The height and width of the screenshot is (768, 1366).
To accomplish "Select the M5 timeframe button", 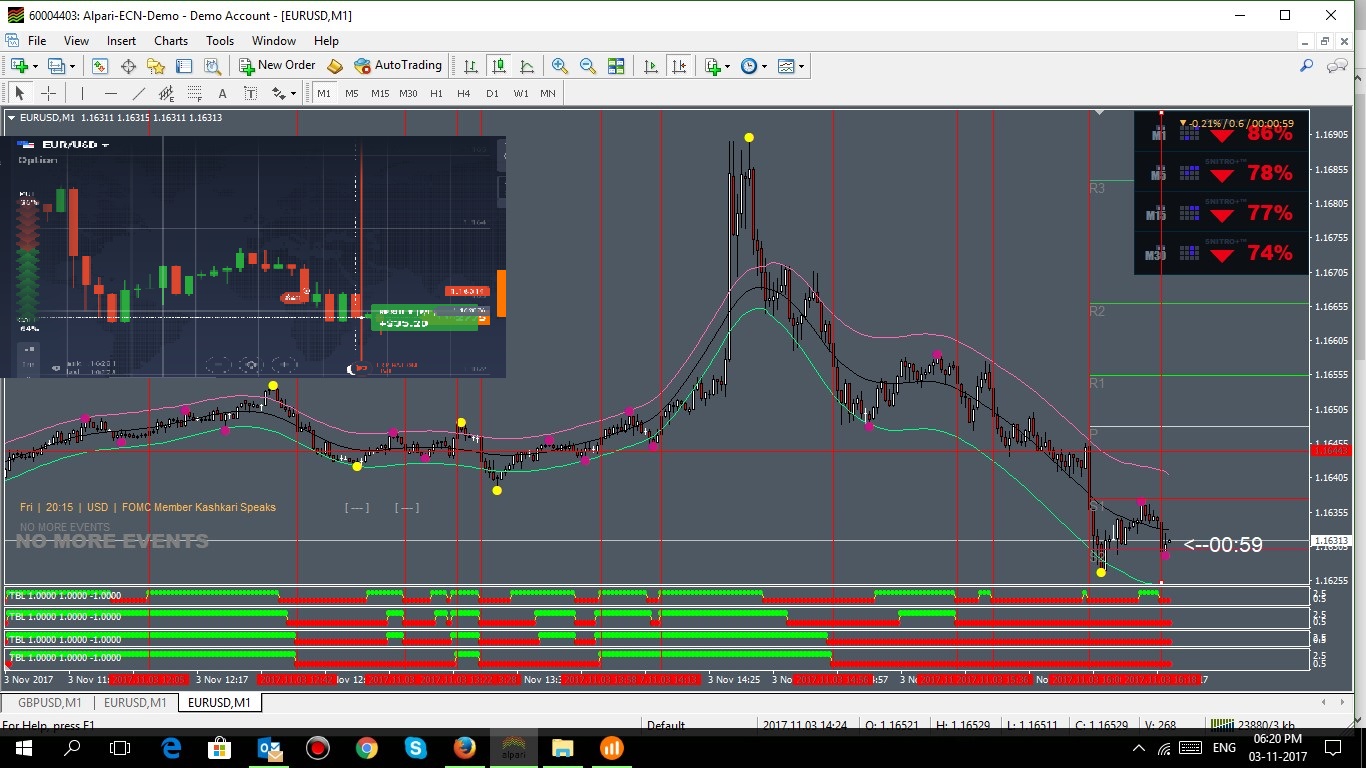I will click(x=352, y=94).
